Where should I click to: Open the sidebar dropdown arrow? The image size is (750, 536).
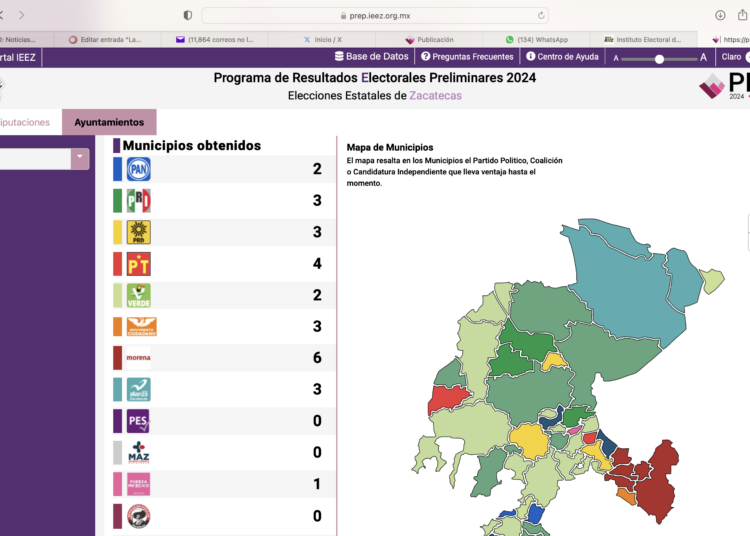click(x=79, y=158)
